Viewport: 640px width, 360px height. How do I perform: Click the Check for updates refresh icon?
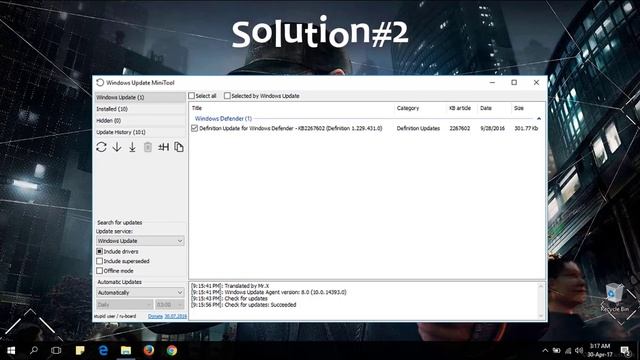(x=101, y=147)
